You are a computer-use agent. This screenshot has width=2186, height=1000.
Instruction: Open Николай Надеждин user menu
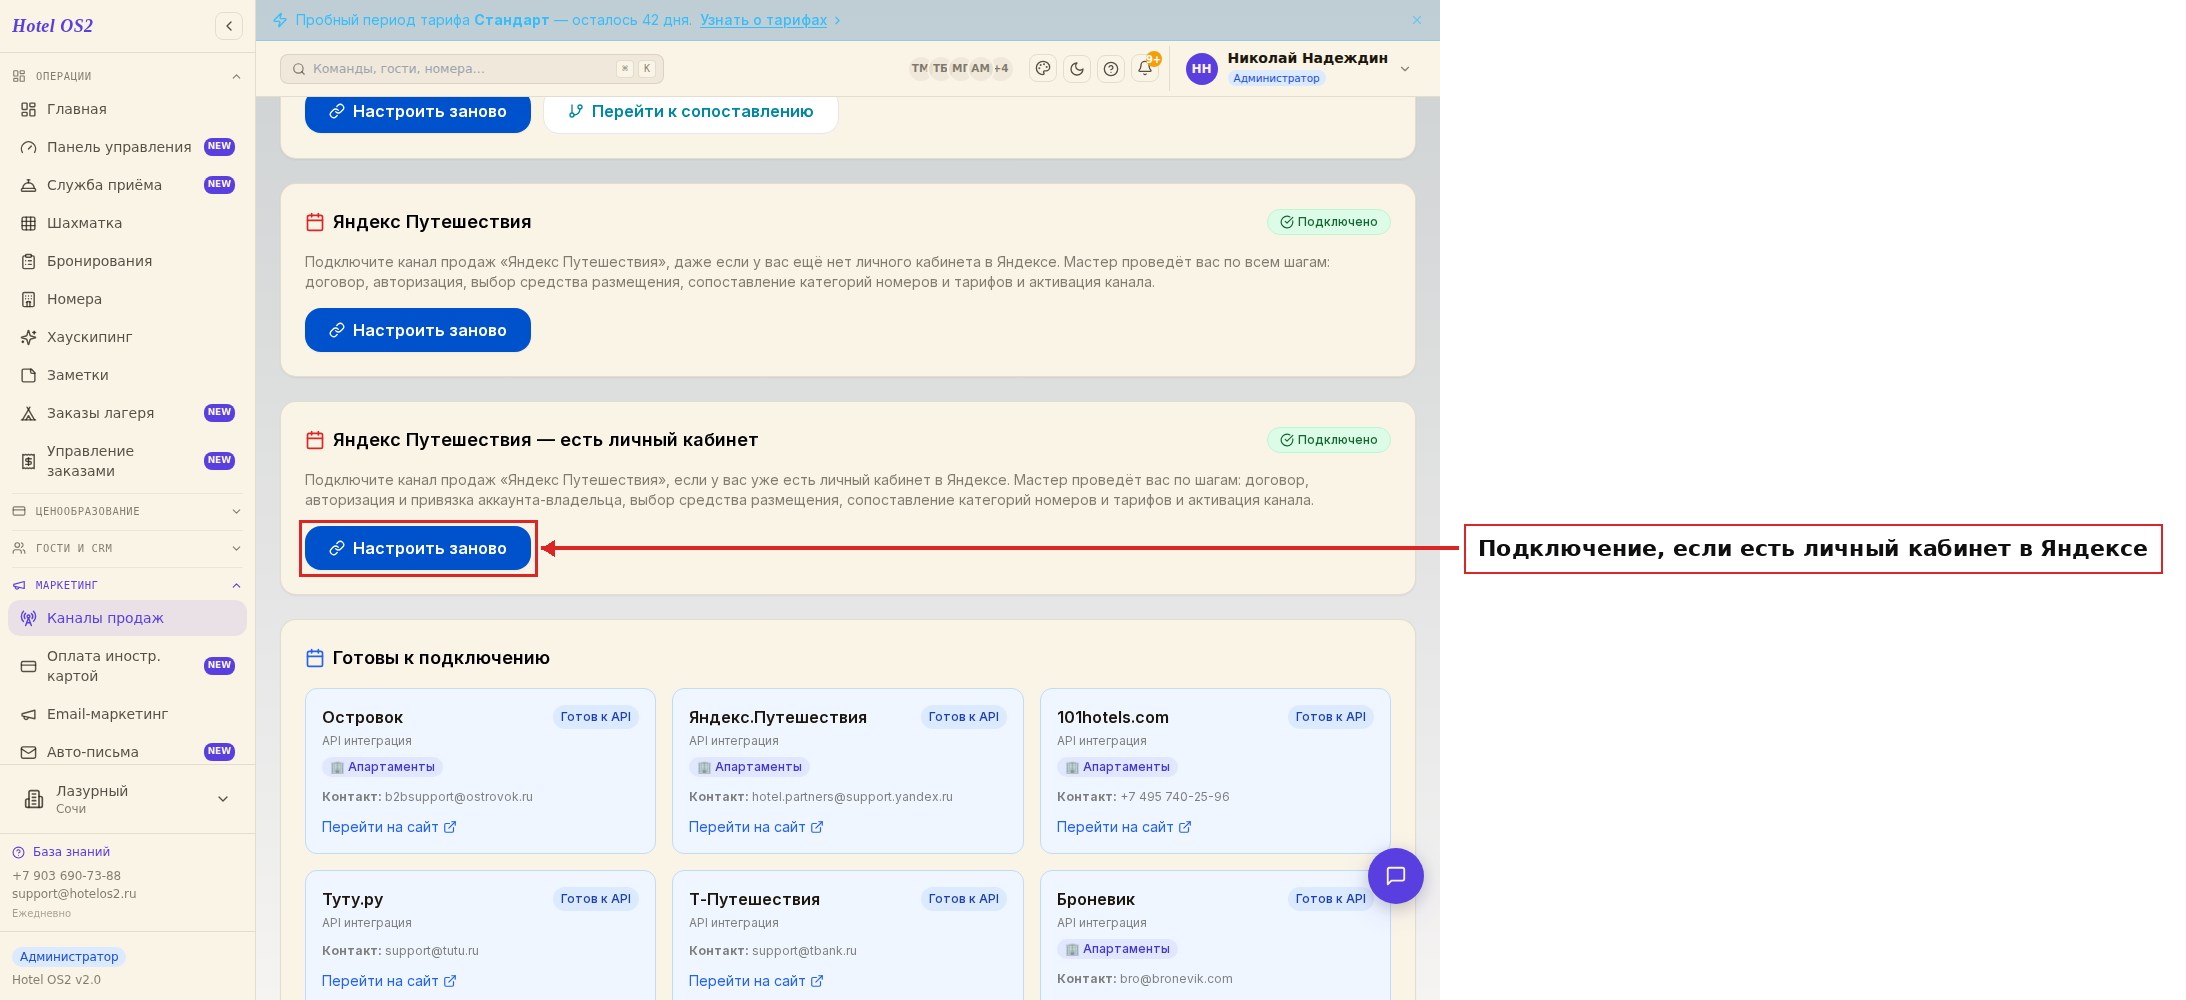click(x=1299, y=68)
